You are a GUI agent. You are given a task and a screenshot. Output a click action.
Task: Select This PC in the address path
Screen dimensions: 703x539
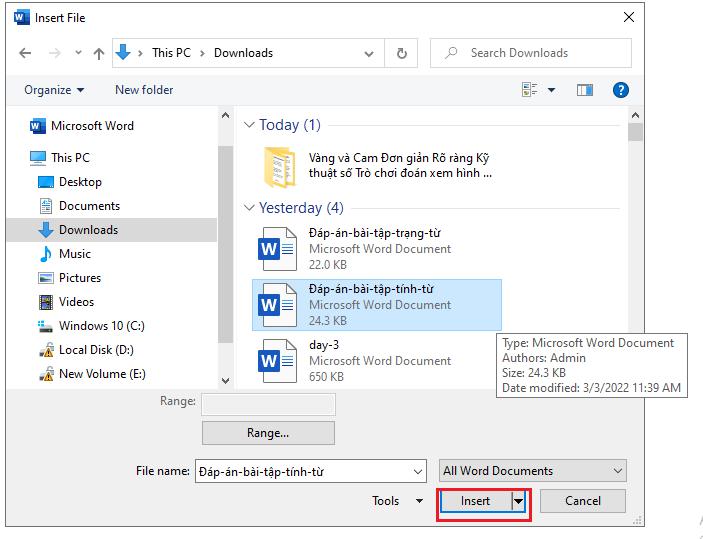coord(171,53)
